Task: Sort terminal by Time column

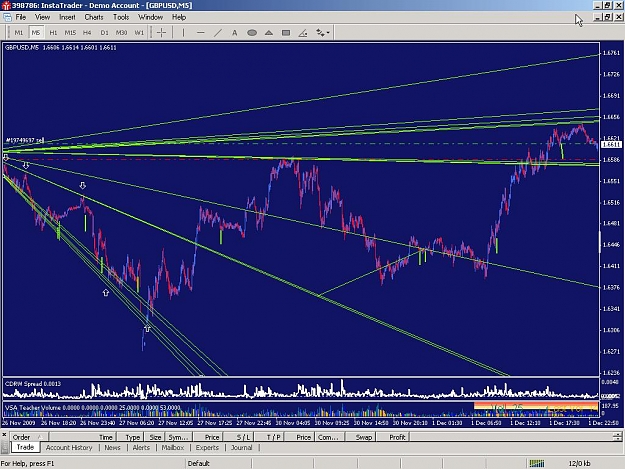Action: click(x=82, y=437)
